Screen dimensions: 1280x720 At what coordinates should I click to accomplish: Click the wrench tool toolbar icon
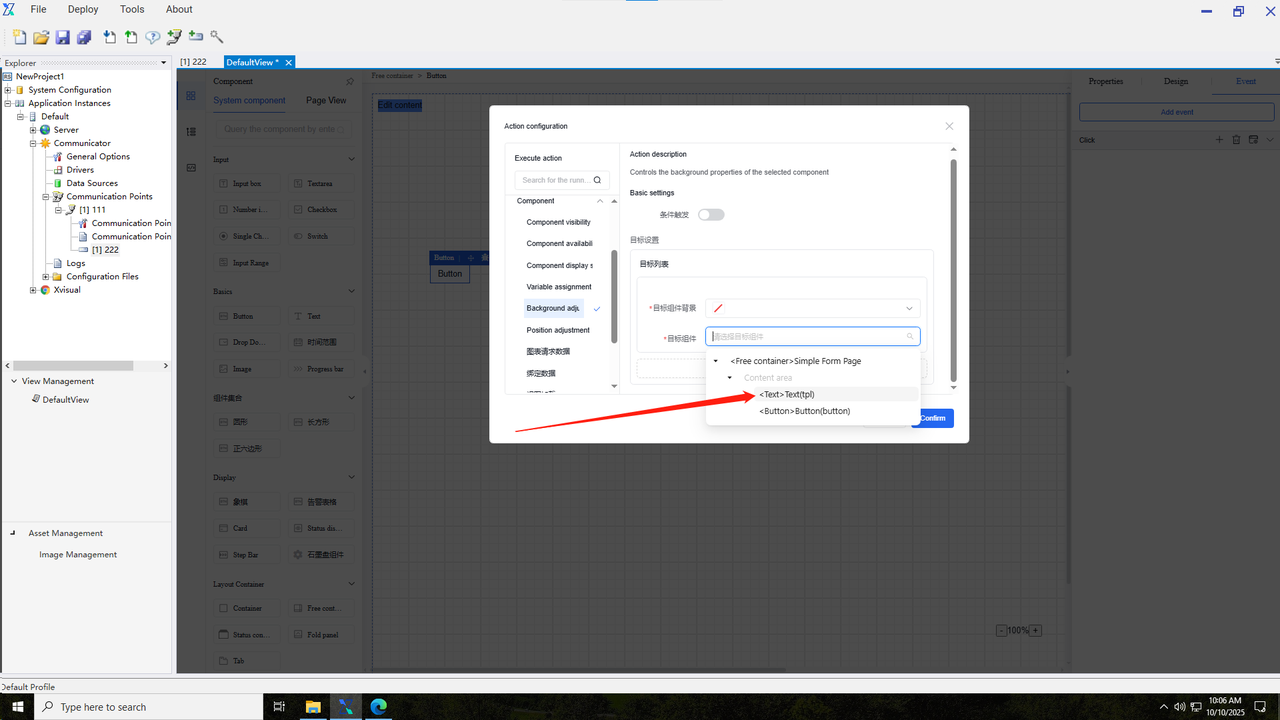217,37
